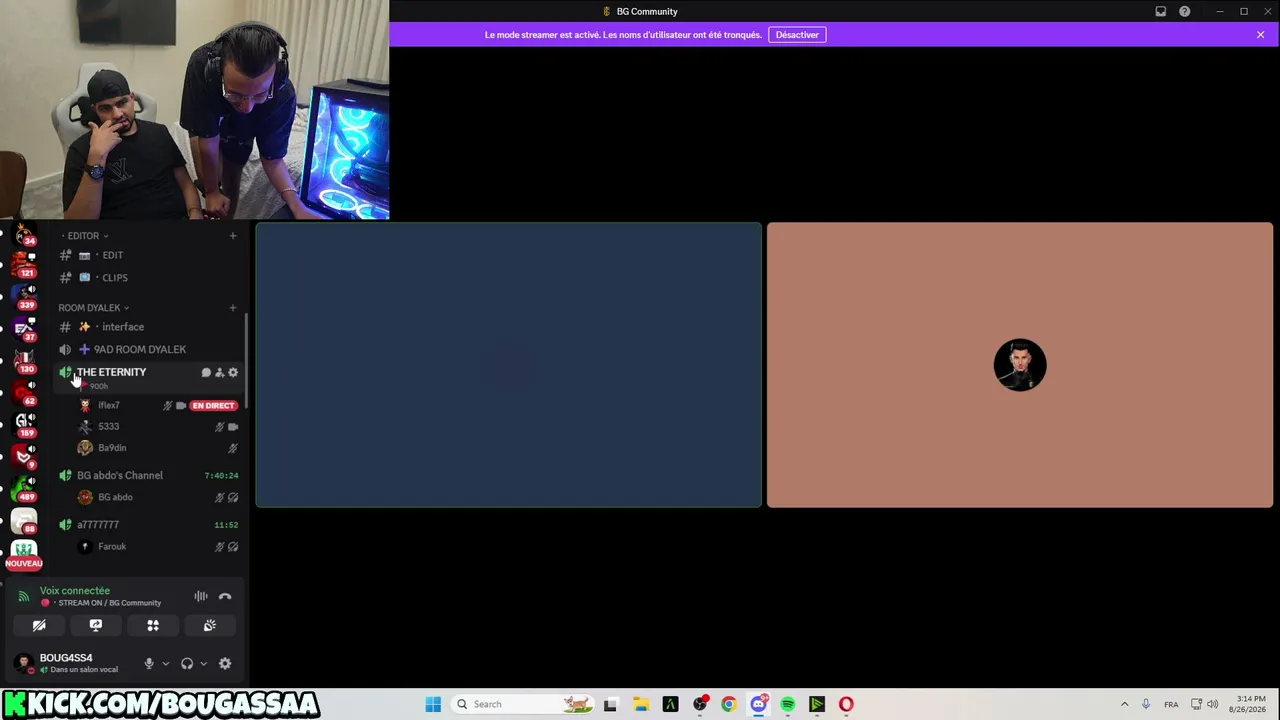Open headphone output options arrow

coord(203,664)
